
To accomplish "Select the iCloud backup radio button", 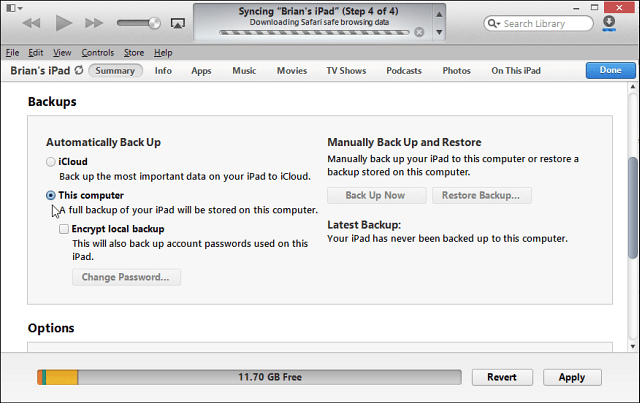I will (51, 162).
